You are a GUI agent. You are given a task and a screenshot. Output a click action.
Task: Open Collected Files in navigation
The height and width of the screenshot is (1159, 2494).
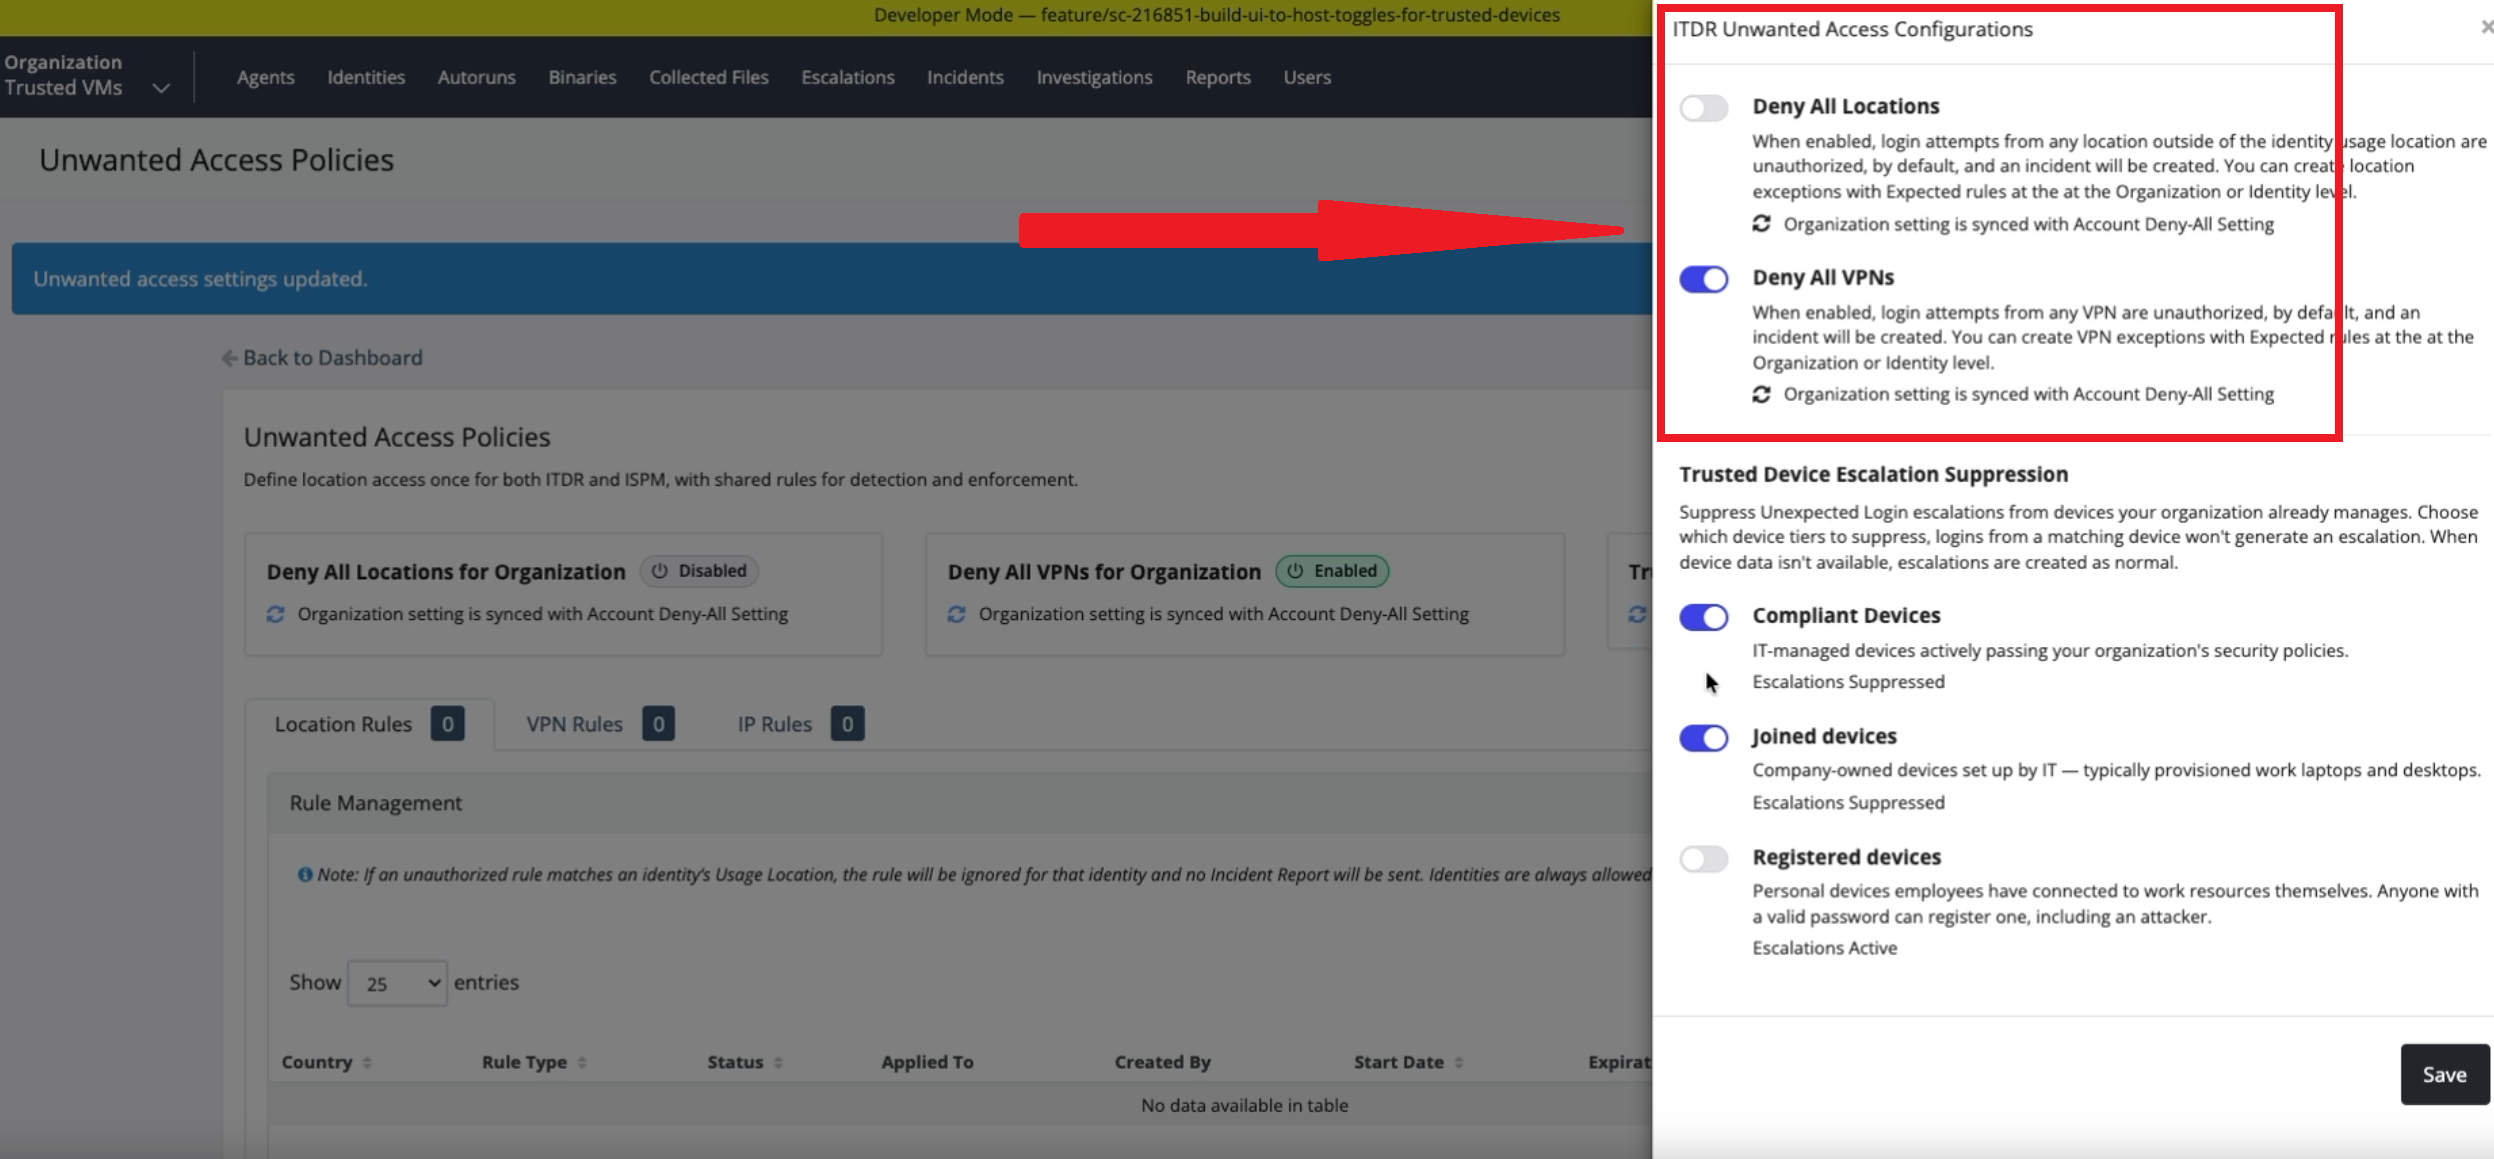[709, 77]
